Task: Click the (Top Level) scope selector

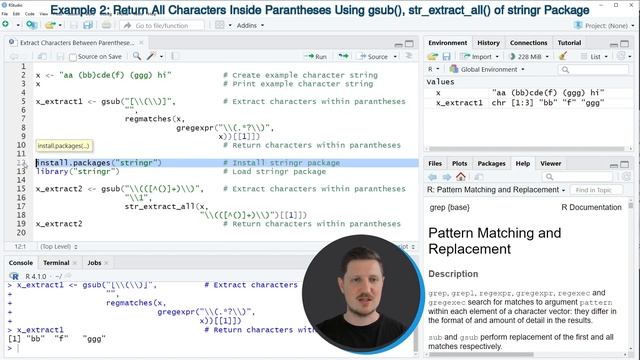Action: [x=59, y=247]
